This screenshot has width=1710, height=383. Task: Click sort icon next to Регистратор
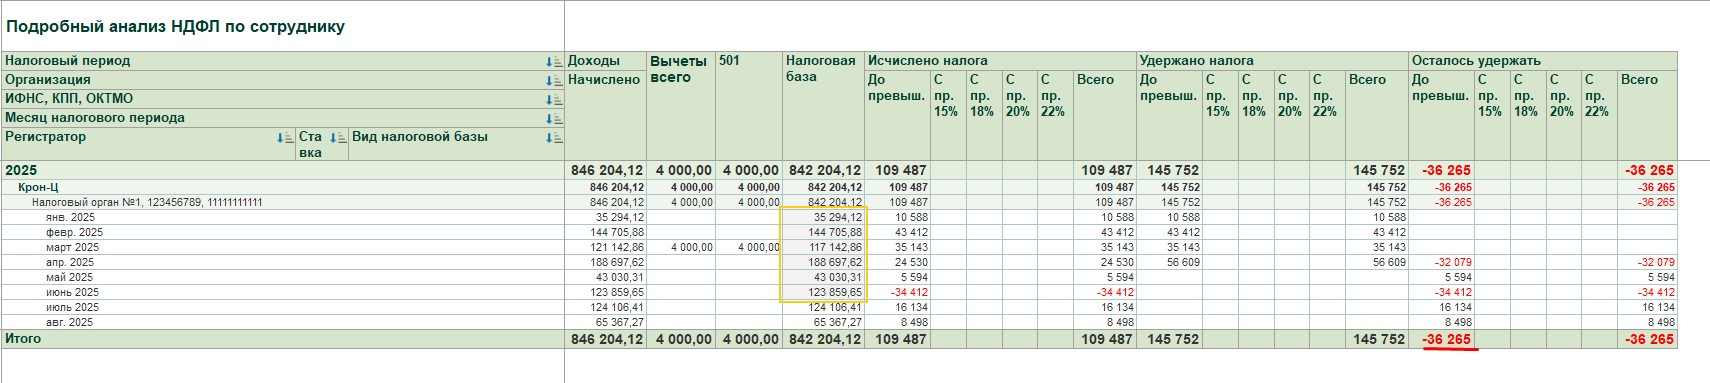tap(286, 137)
